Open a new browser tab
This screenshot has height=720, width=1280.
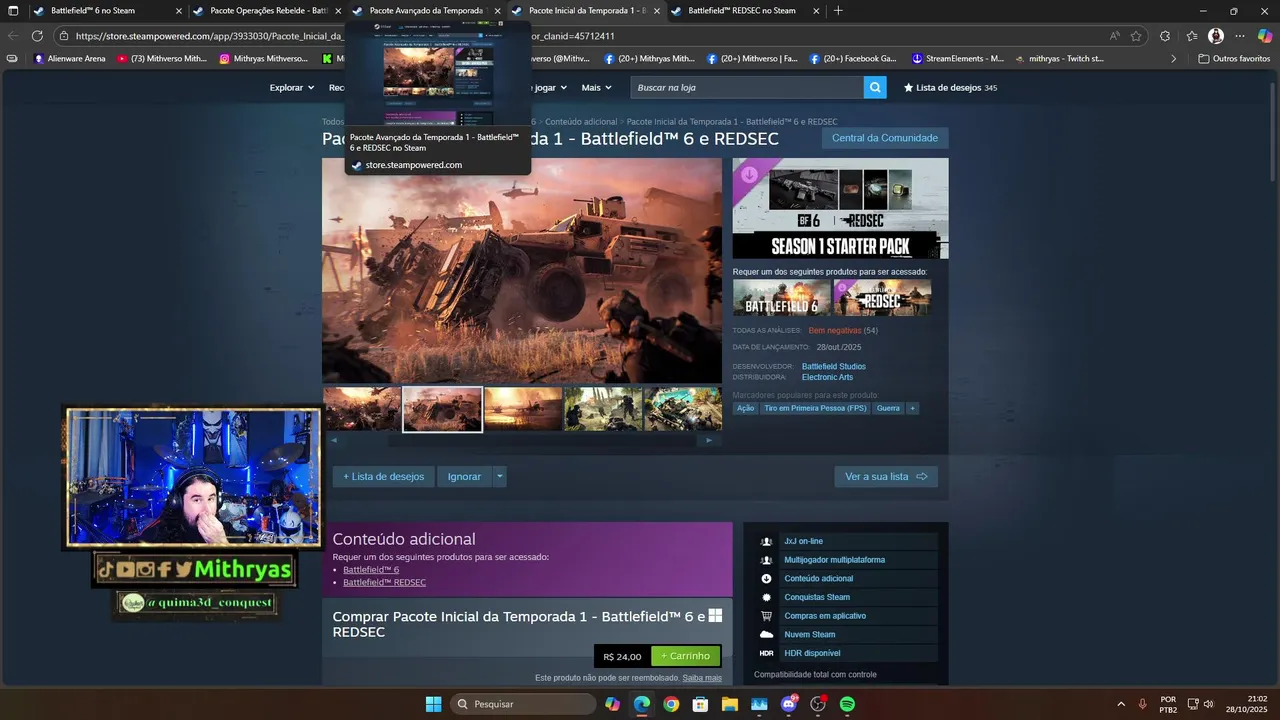(x=838, y=11)
